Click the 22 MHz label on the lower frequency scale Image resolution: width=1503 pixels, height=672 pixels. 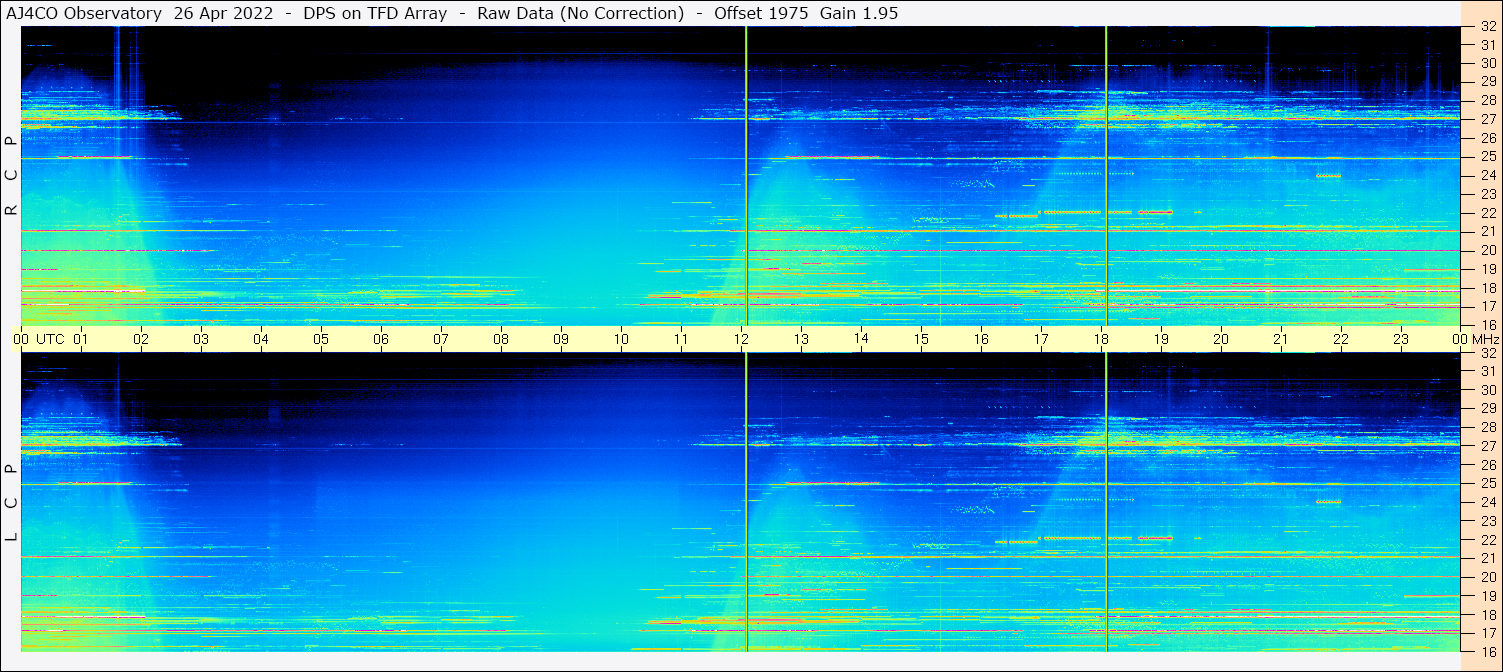(x=1487, y=539)
